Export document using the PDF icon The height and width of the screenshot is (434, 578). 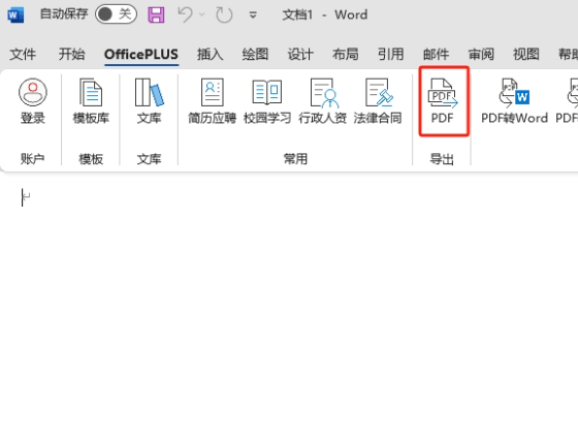443,101
